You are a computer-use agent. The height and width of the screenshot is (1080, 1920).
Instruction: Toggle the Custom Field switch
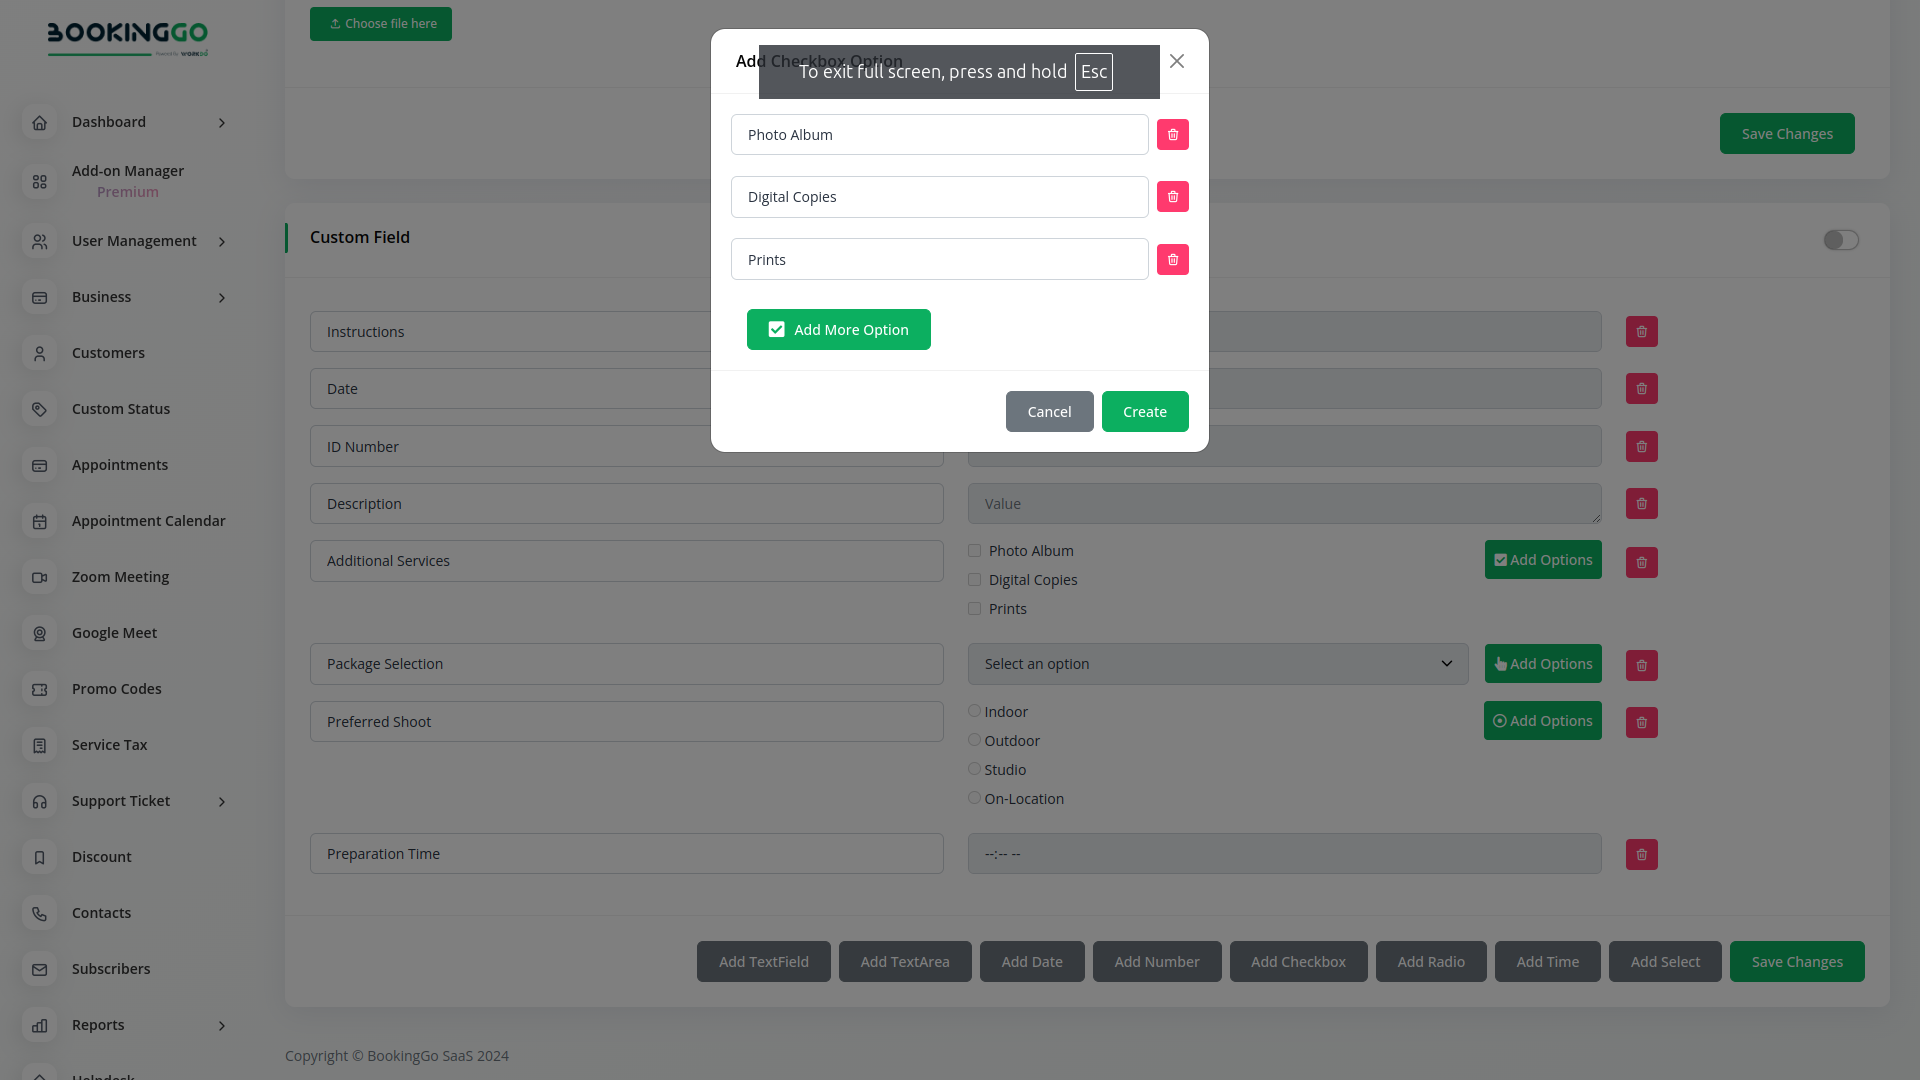click(1840, 240)
